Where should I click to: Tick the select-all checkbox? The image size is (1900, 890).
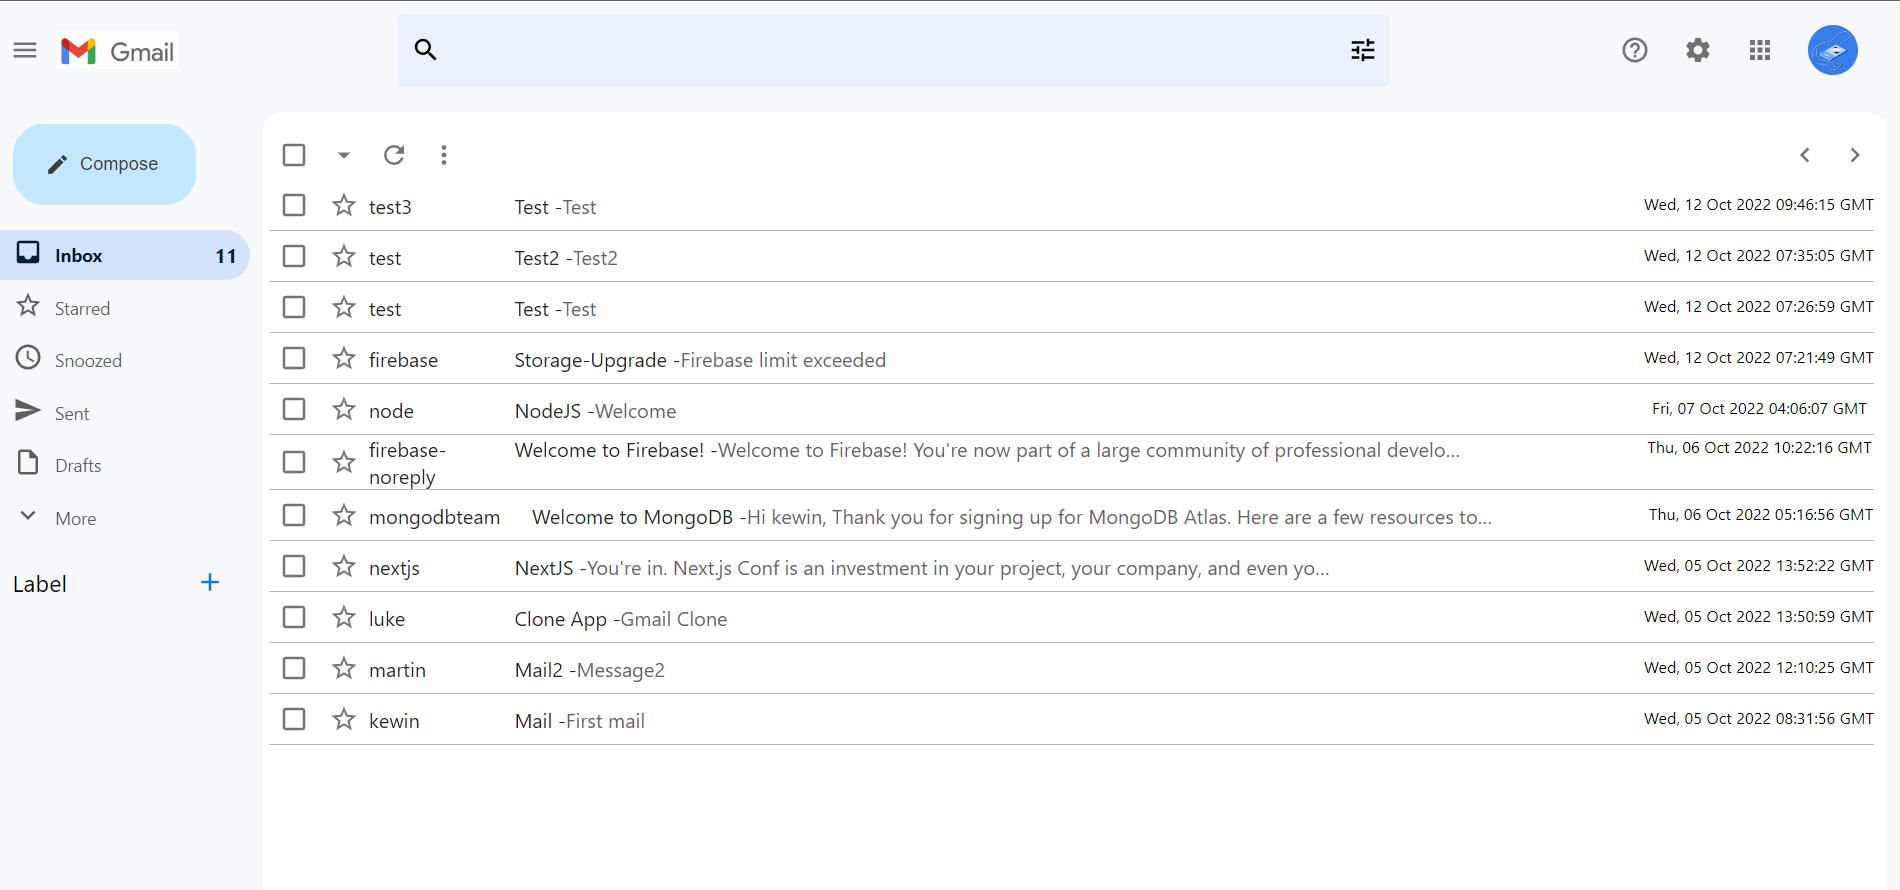point(294,155)
